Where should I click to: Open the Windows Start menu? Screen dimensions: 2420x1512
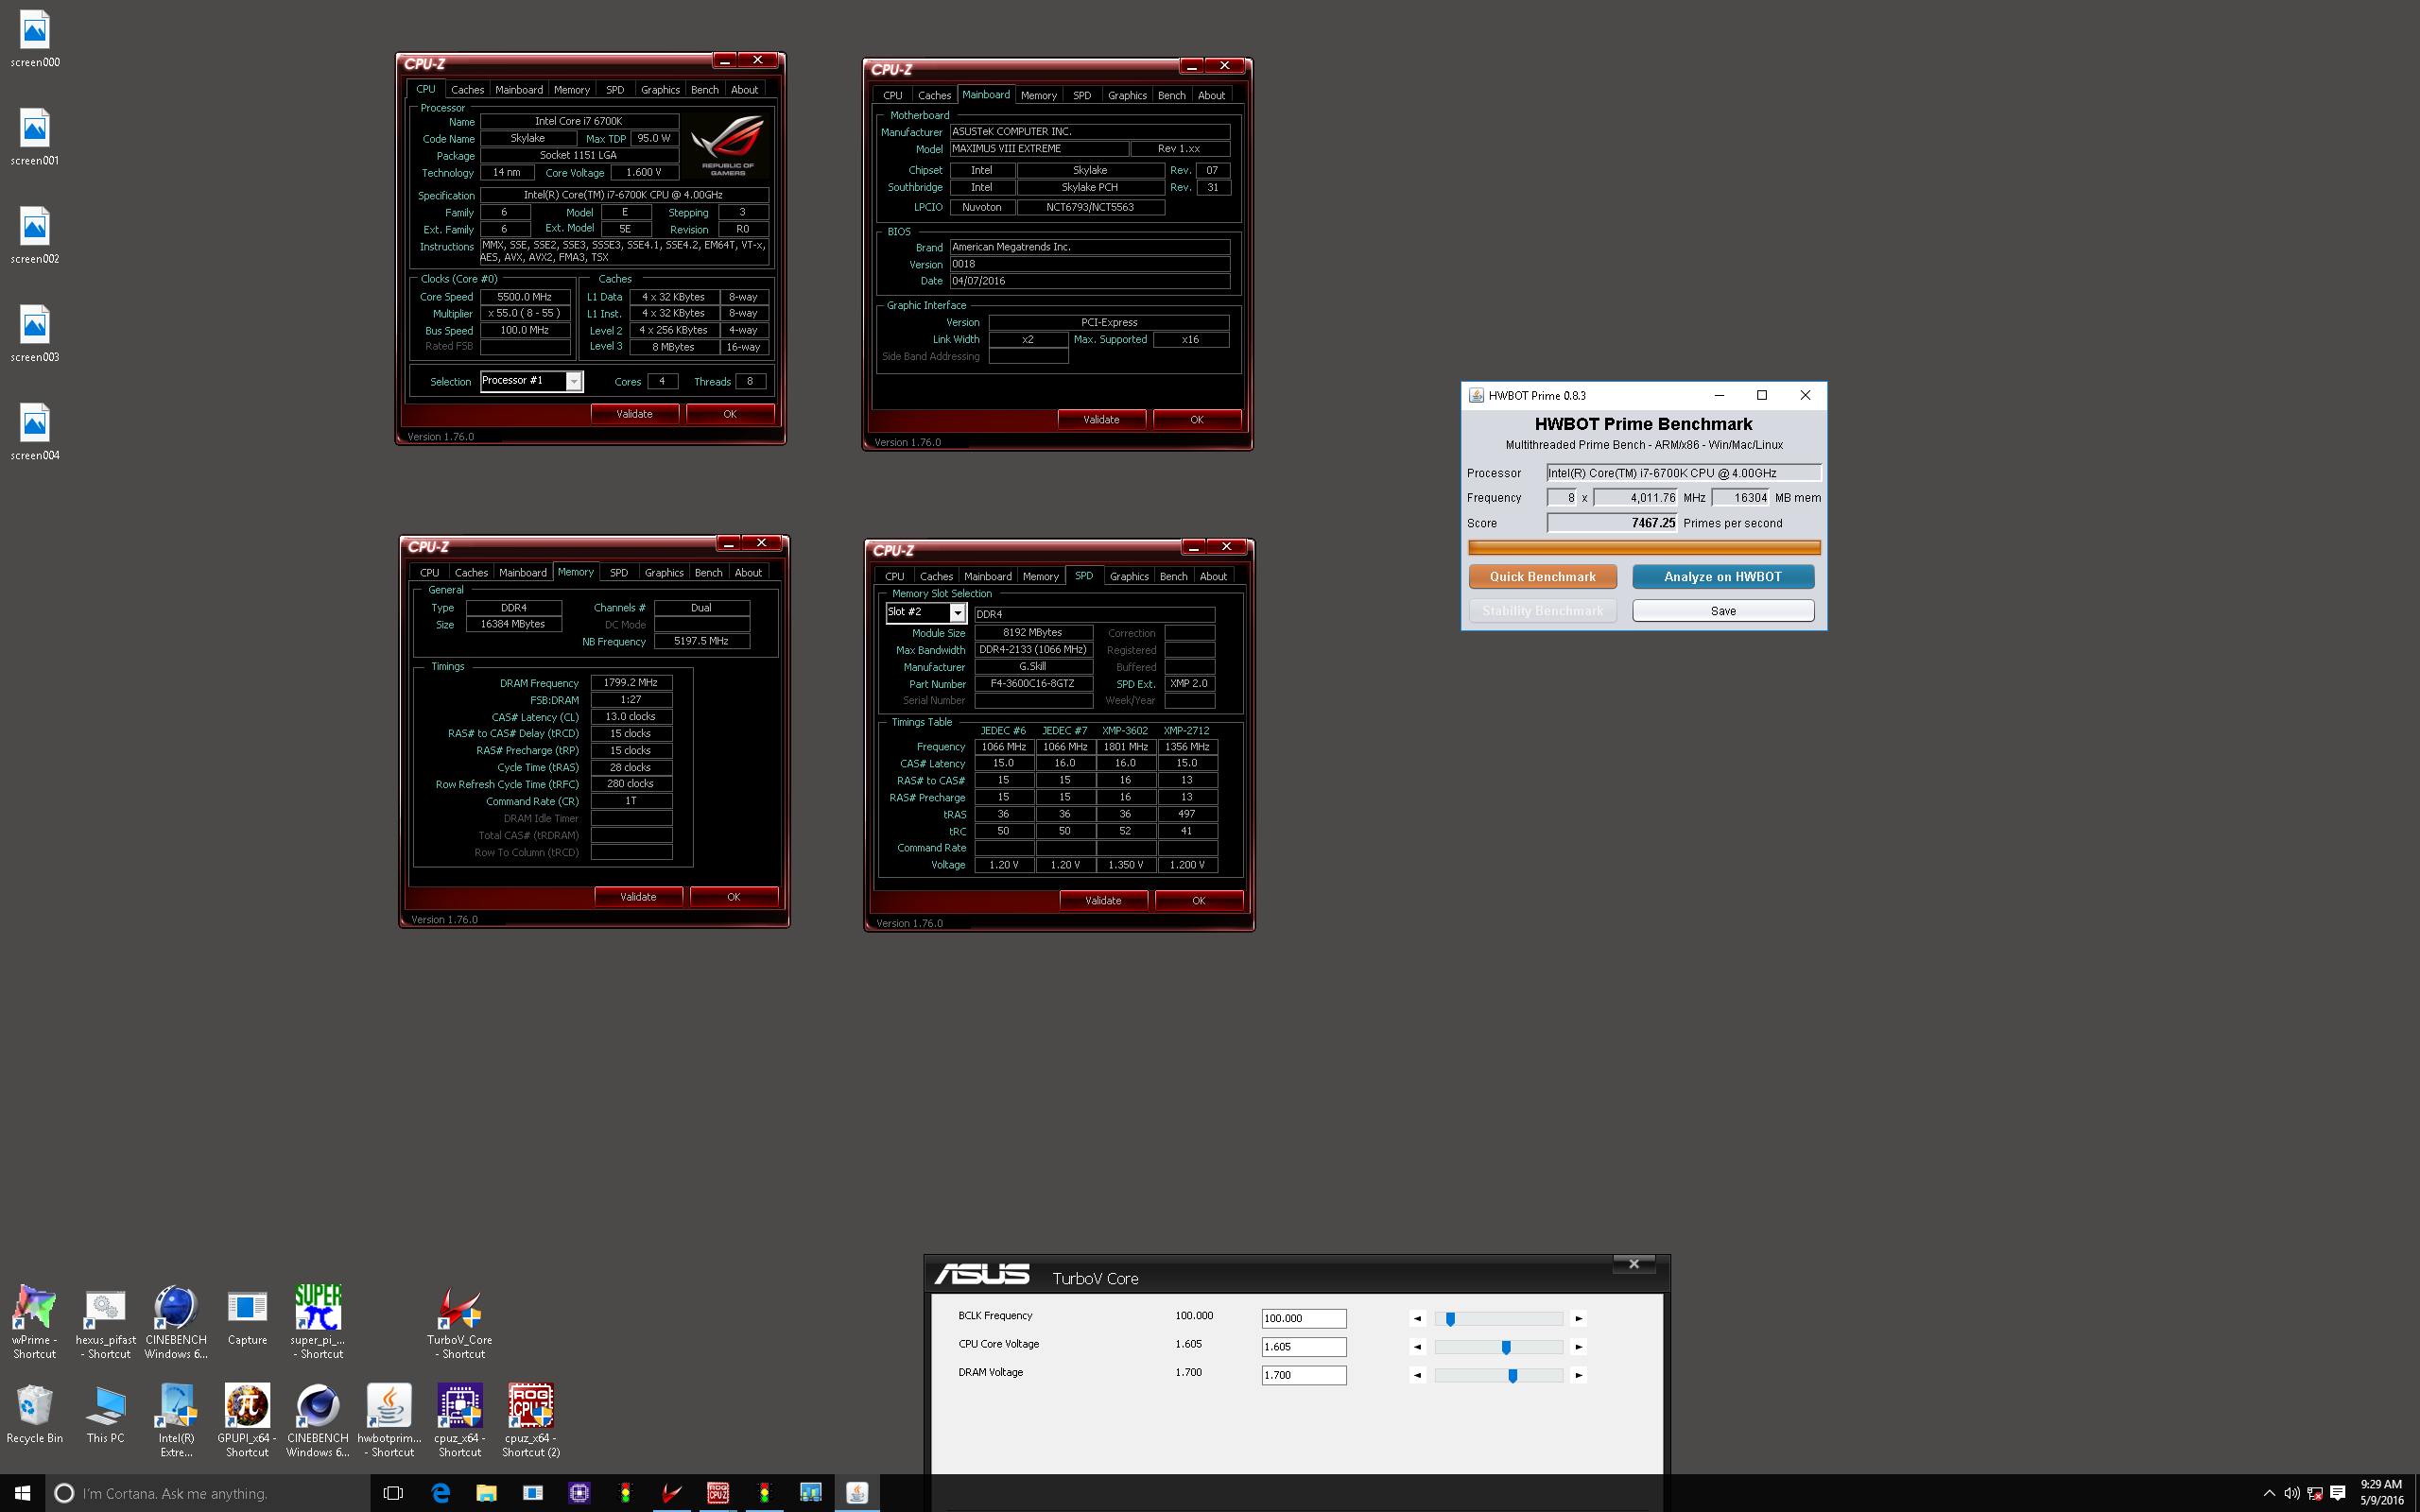pos(22,1493)
